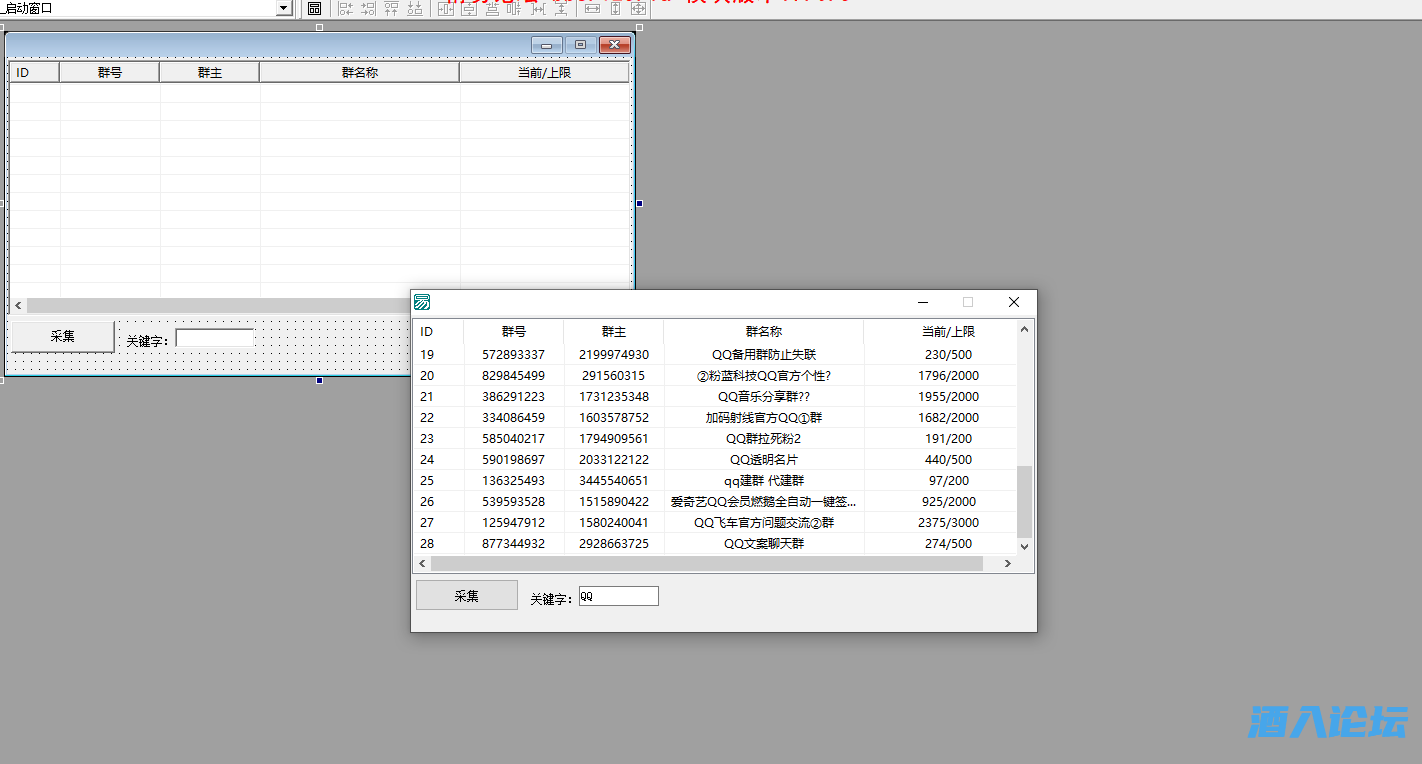Click the align left edges toolbar icon
This screenshot has height=764, width=1422.
345,8
